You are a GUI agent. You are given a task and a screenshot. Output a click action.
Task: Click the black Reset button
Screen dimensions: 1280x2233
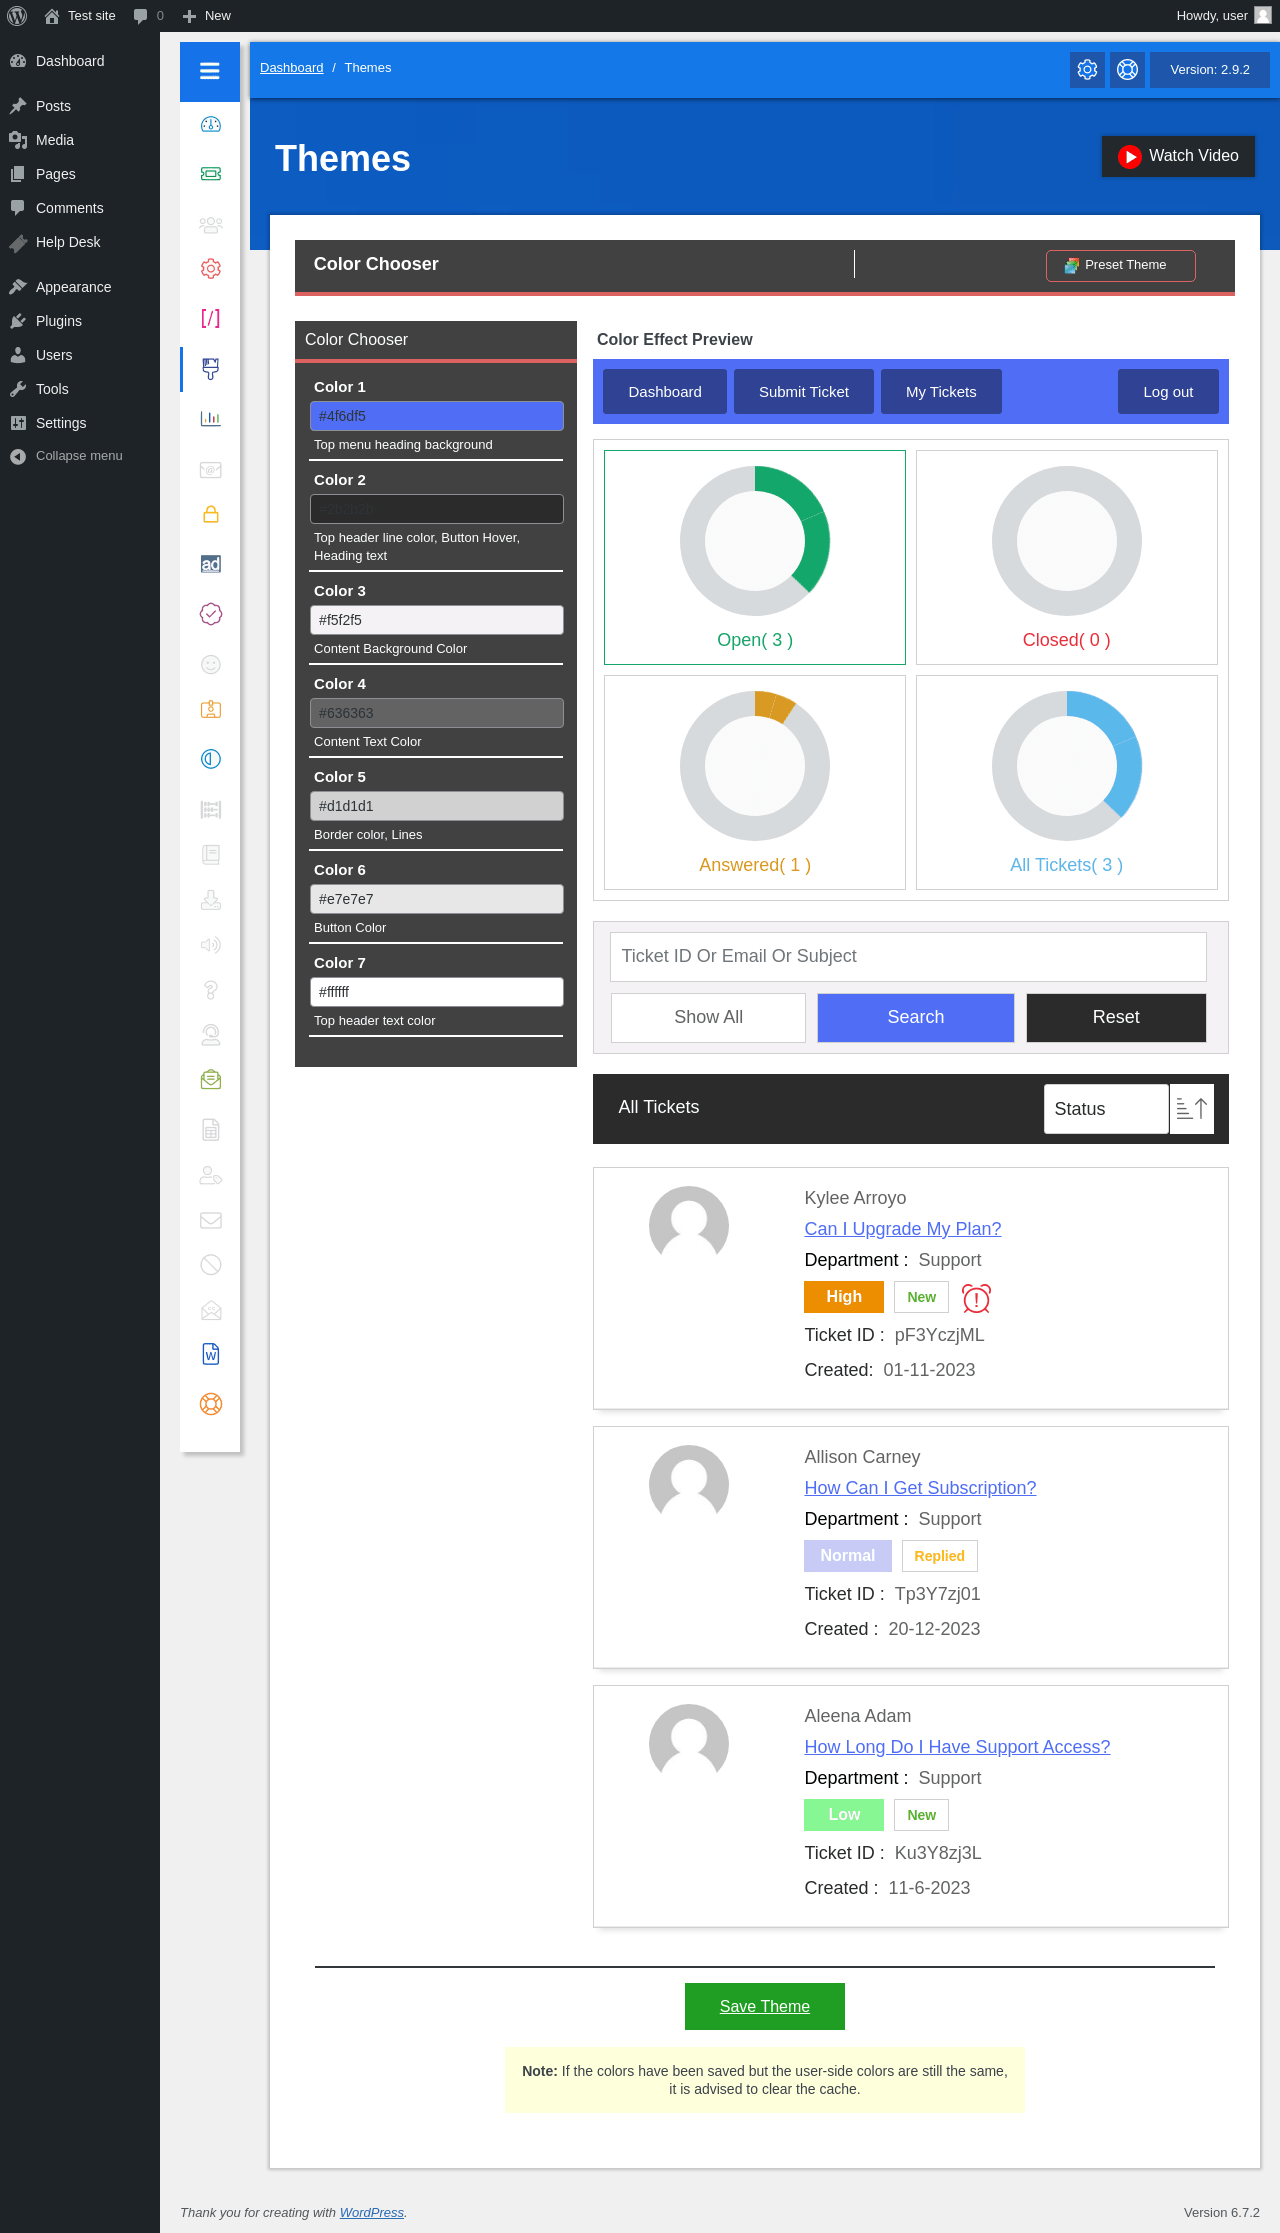point(1116,1017)
